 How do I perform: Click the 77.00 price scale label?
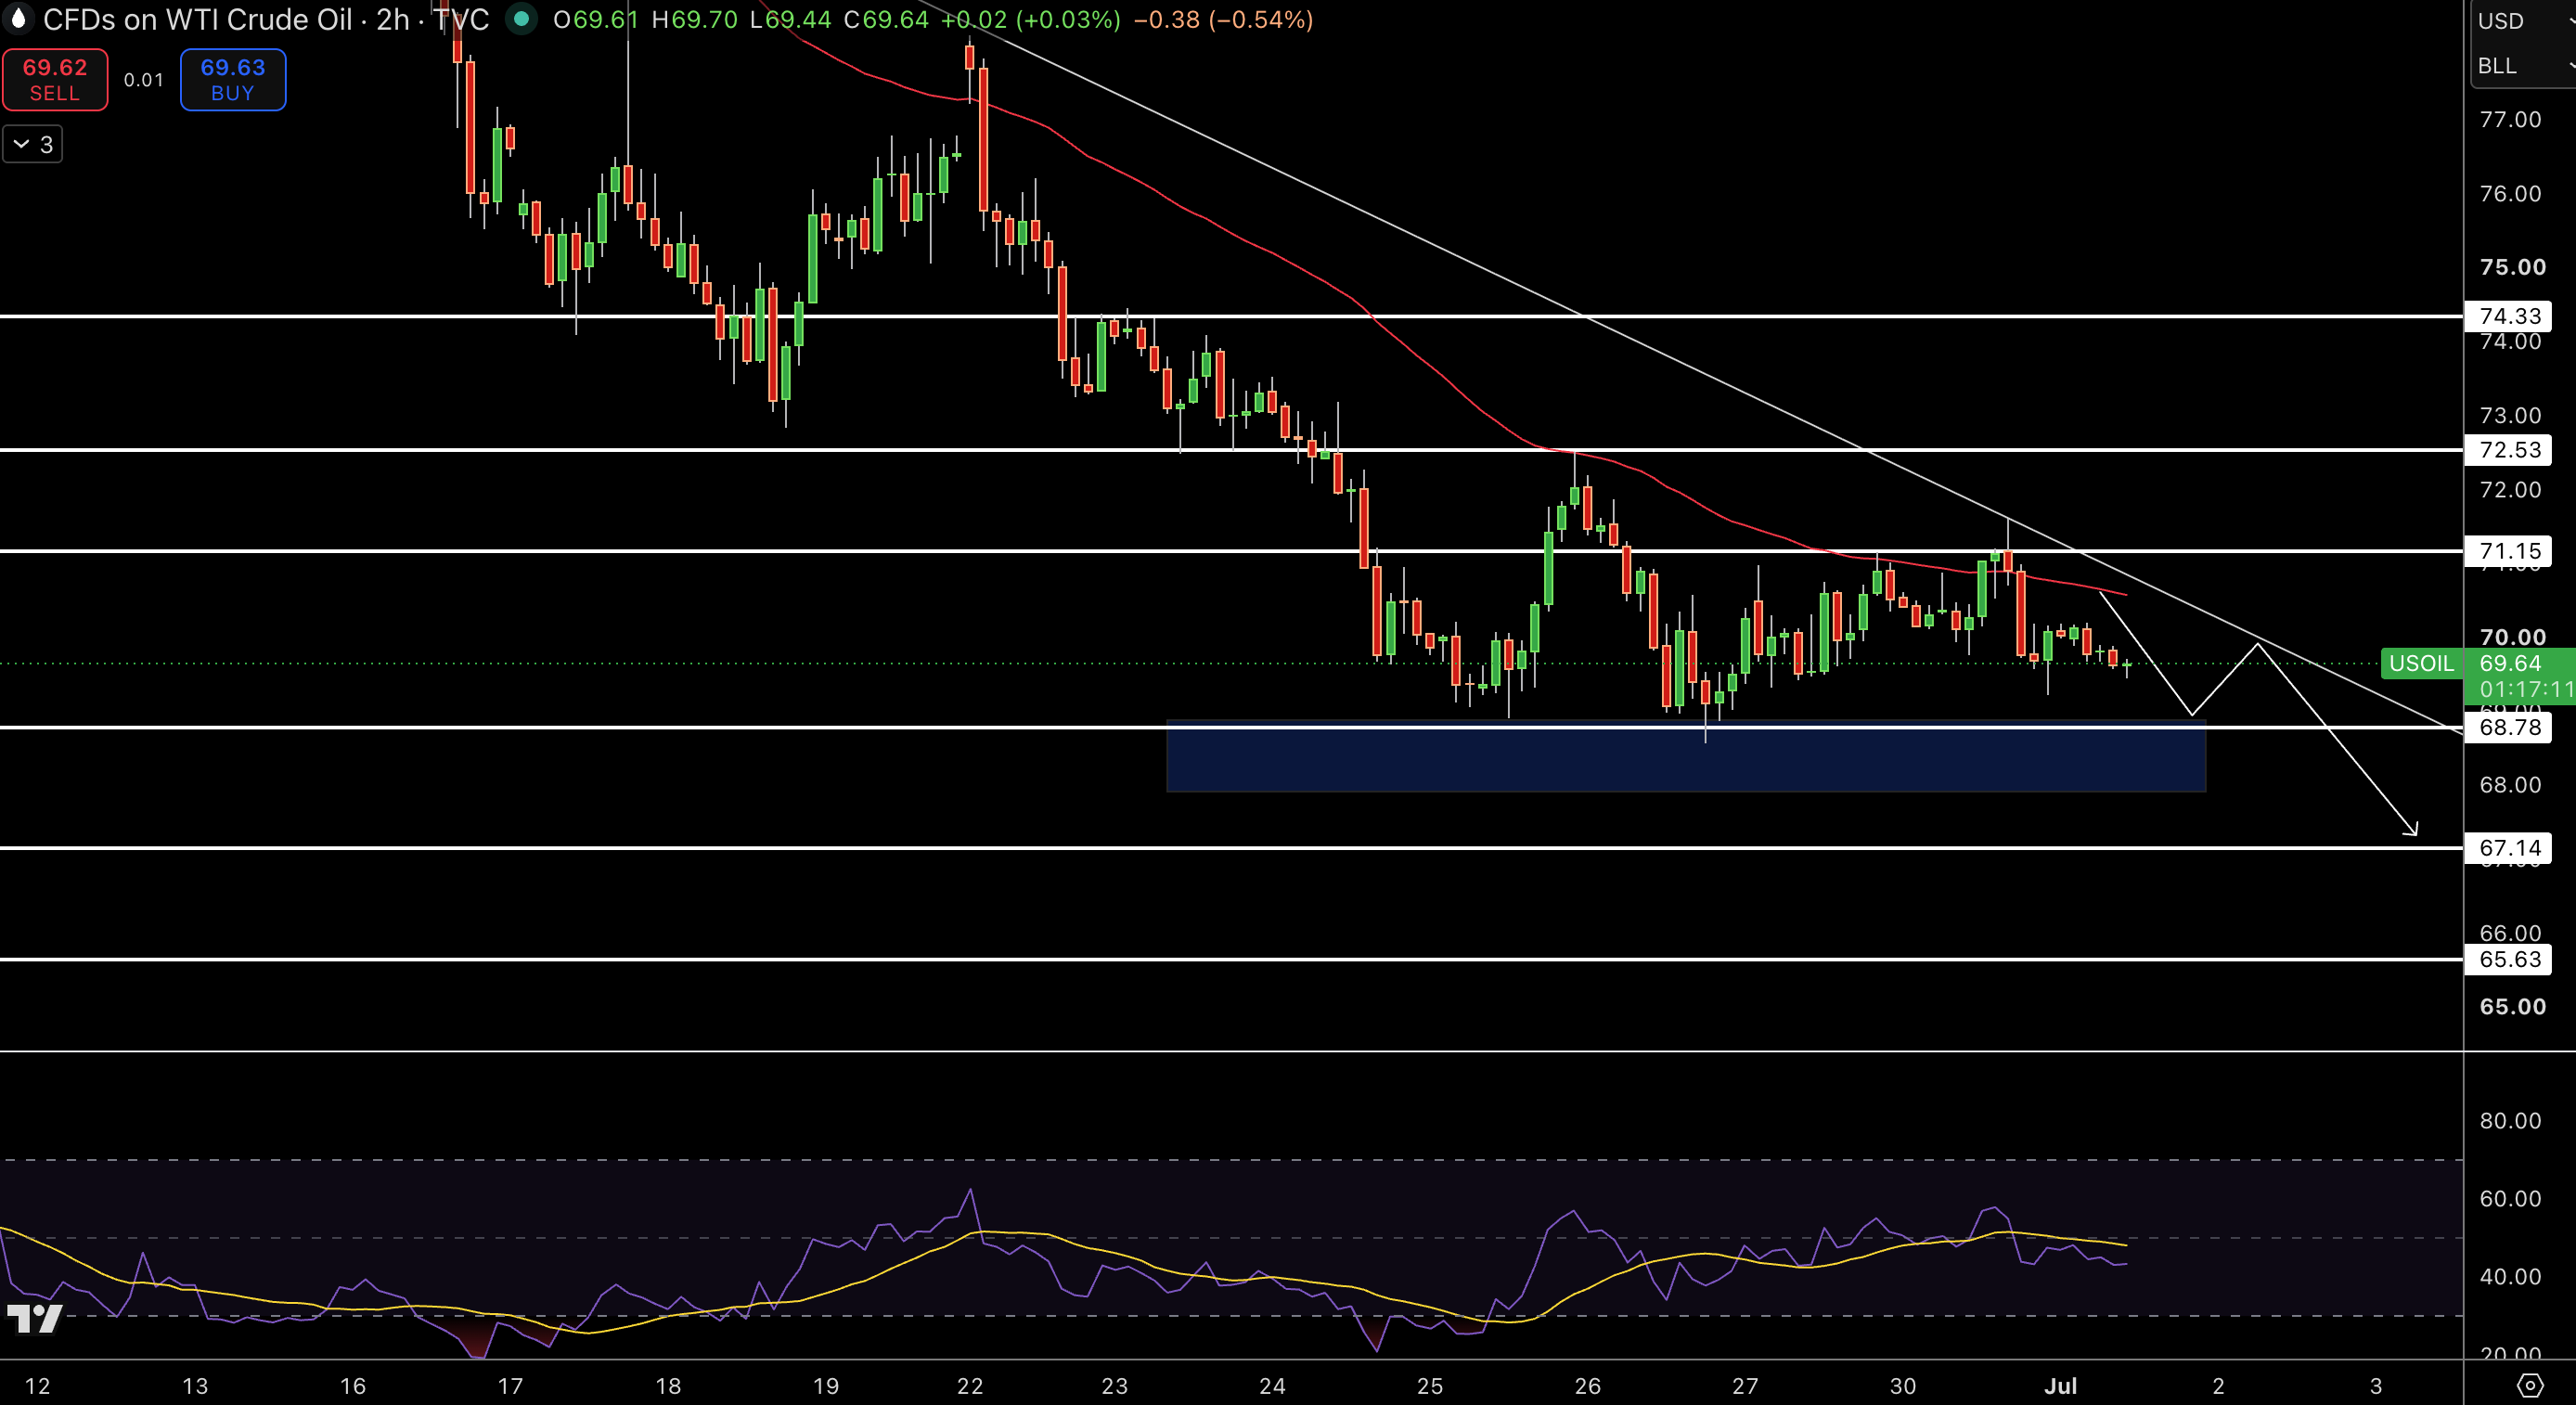click(x=2510, y=120)
